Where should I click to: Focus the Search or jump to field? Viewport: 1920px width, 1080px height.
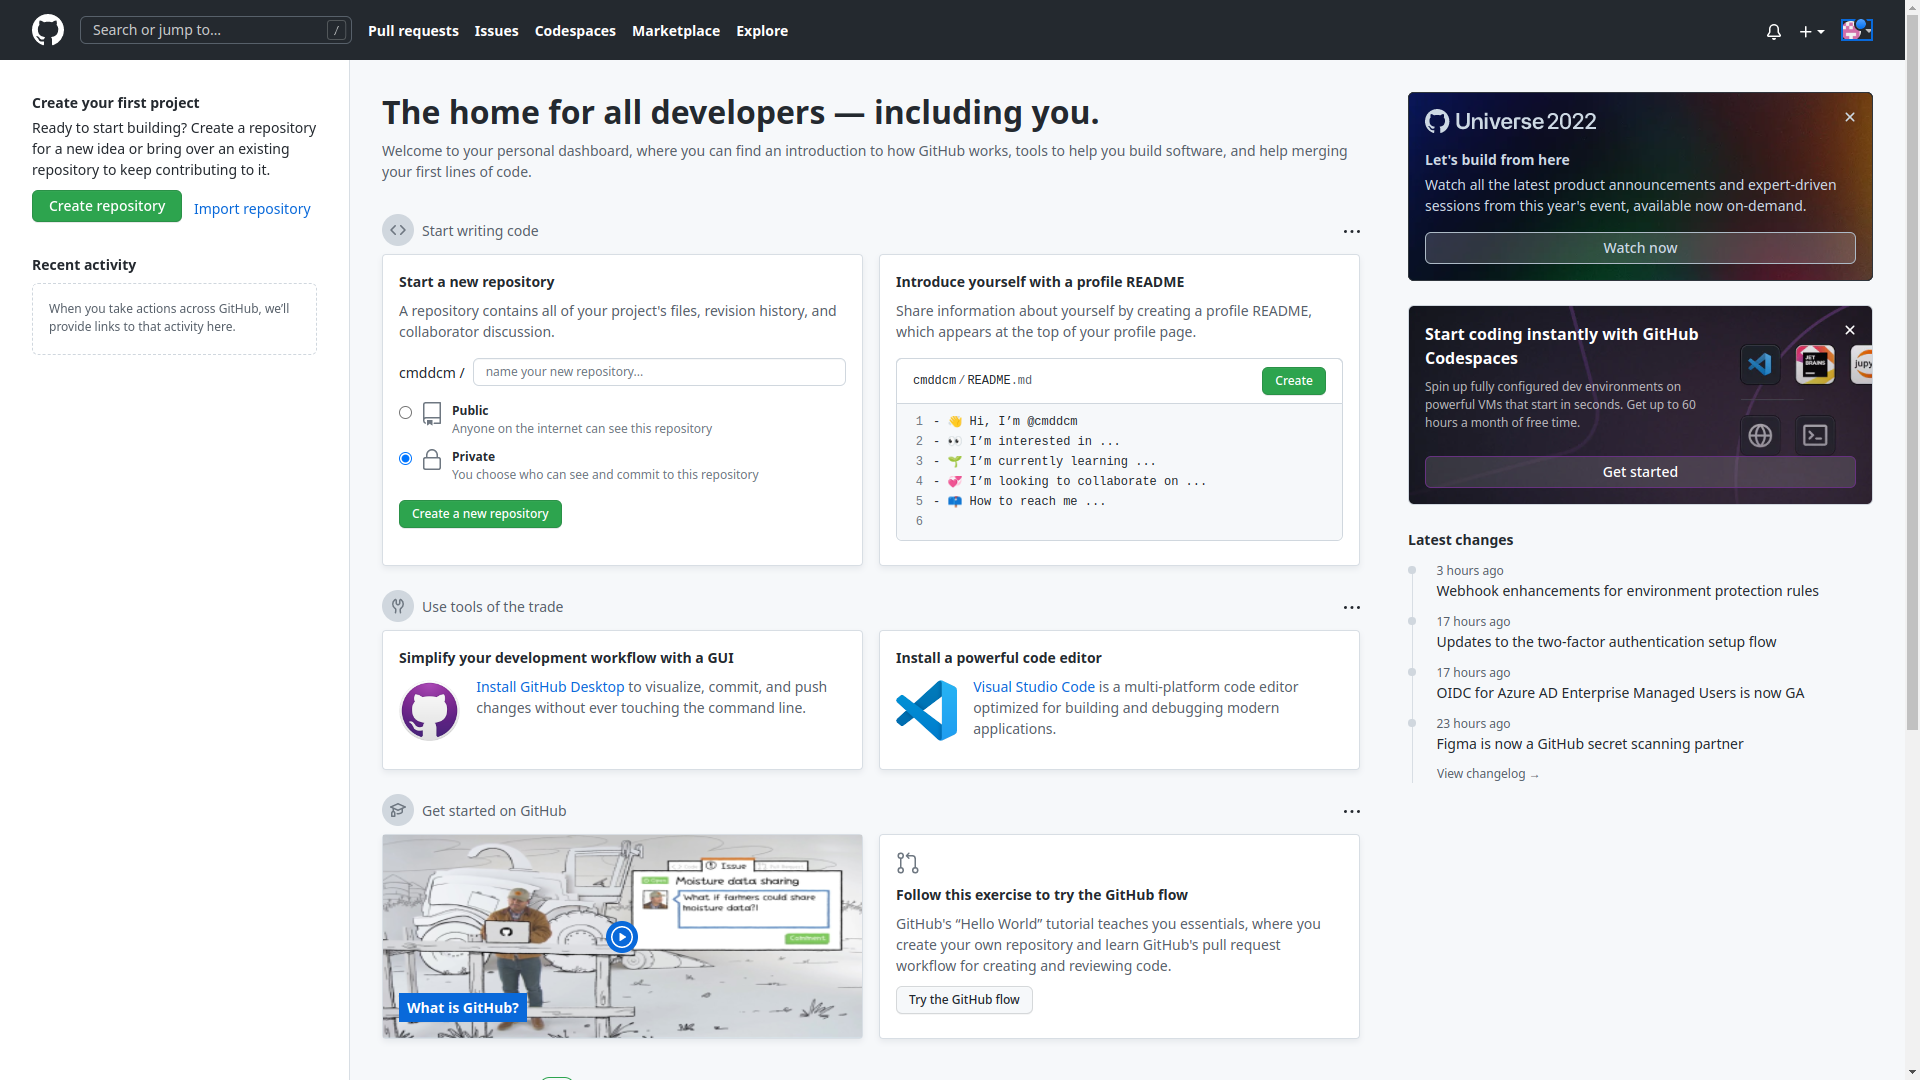pyautogui.click(x=216, y=30)
